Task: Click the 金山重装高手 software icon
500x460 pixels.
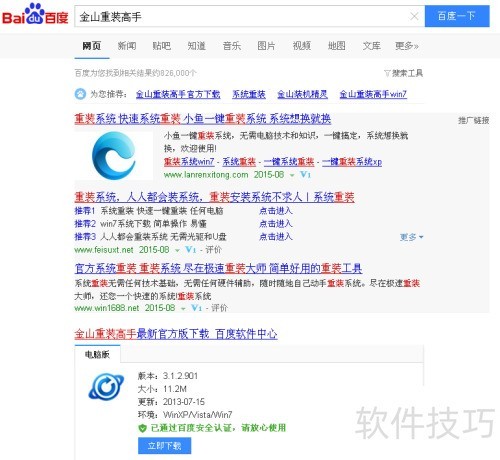Action: pyautogui.click(x=106, y=387)
